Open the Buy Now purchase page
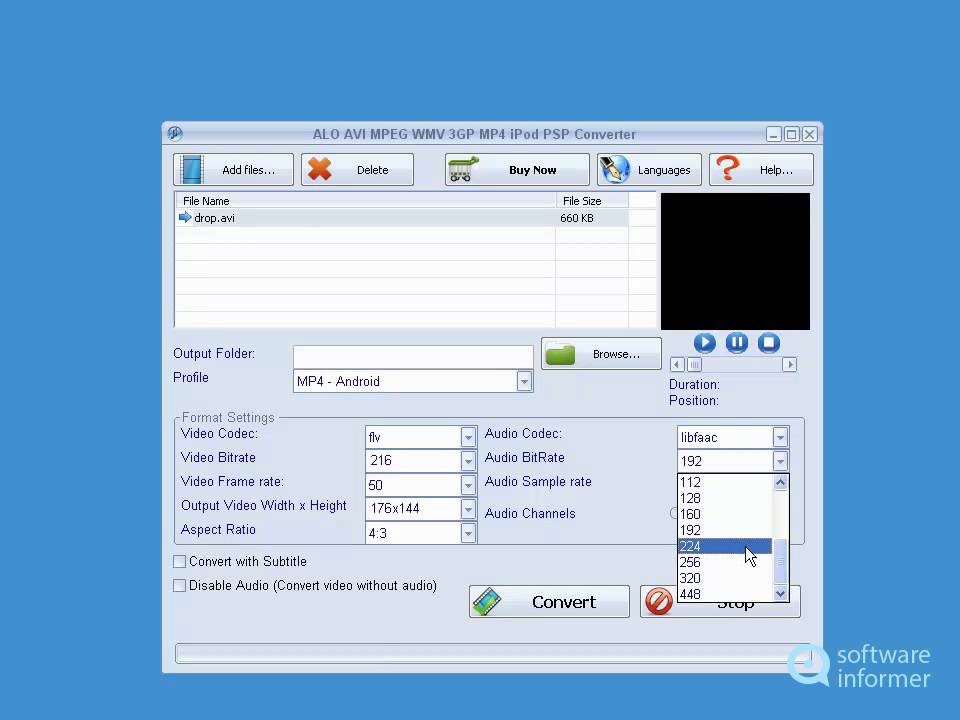The height and width of the screenshot is (720, 960). (517, 170)
